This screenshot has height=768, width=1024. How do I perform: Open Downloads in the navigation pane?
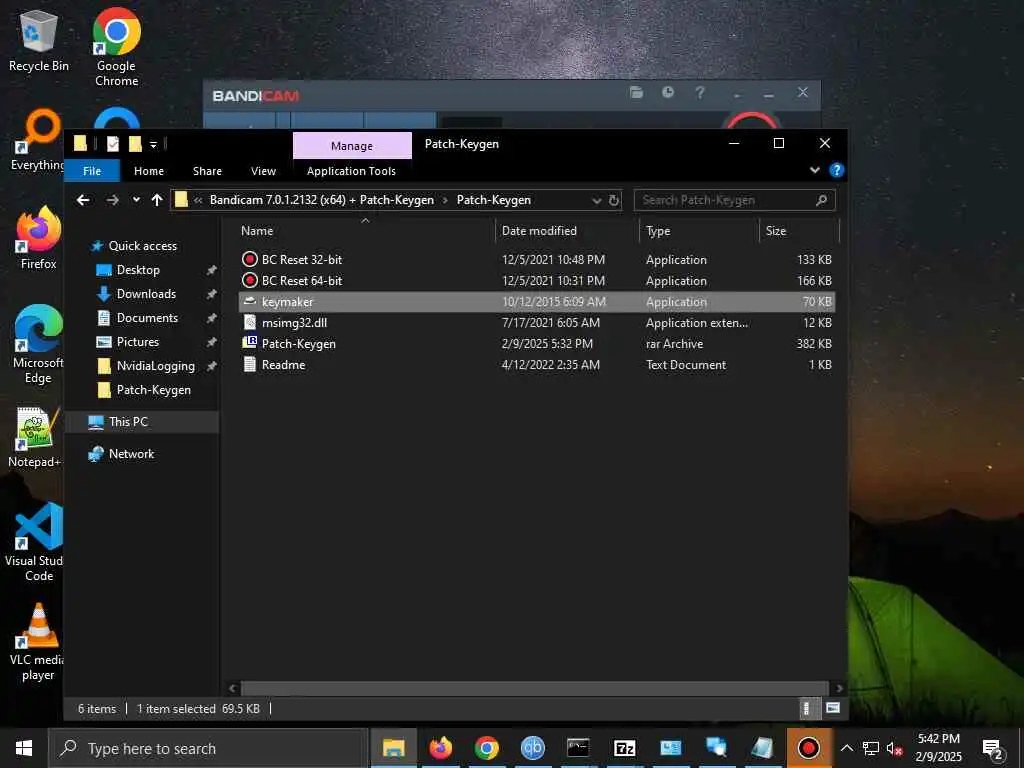pos(146,294)
